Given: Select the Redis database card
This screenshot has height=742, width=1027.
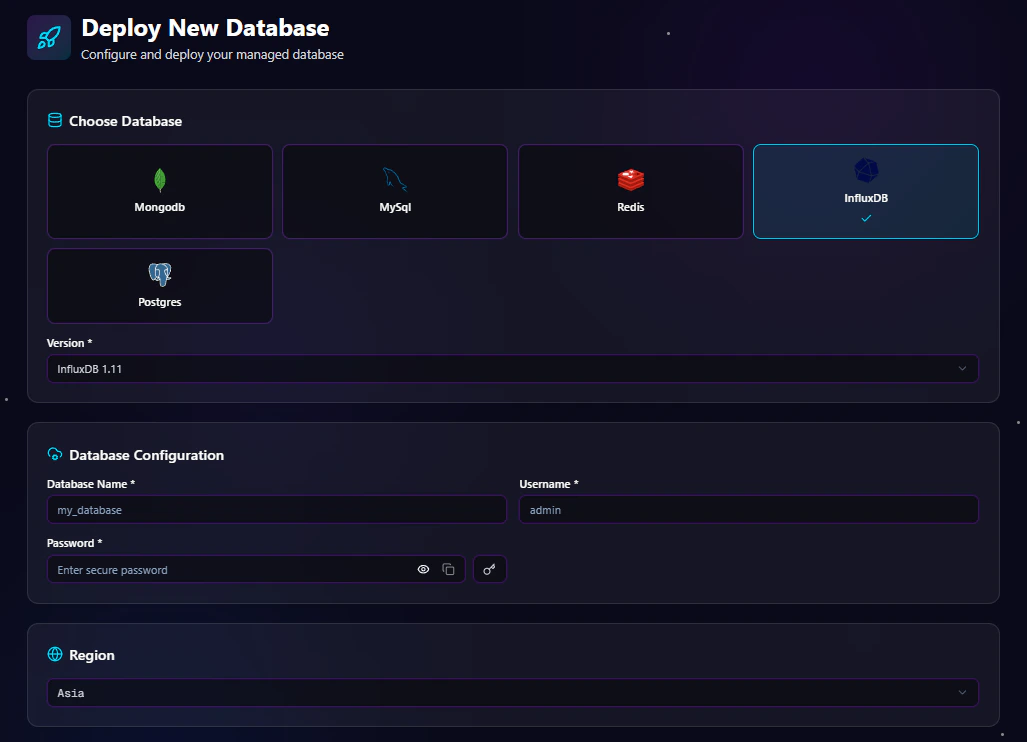Looking at the screenshot, I should click(631, 191).
